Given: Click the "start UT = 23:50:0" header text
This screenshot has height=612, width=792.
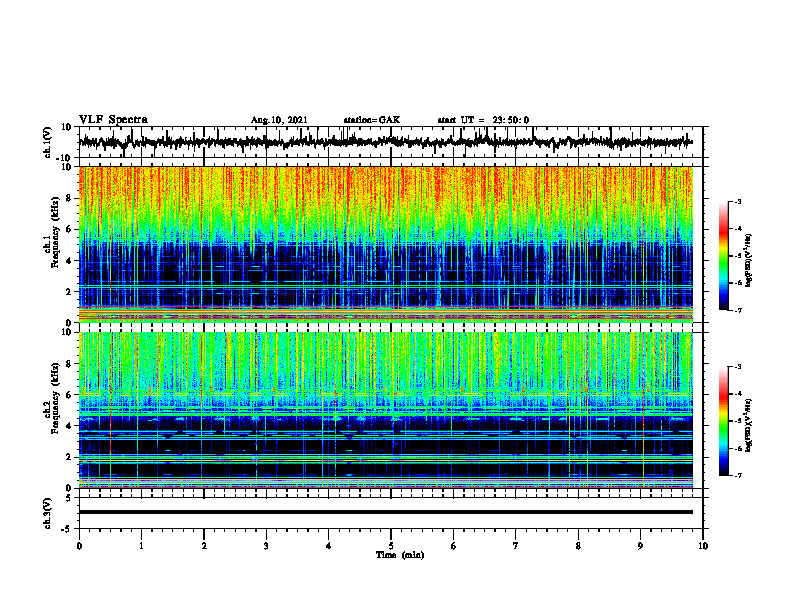Looking at the screenshot, I should click(x=483, y=120).
